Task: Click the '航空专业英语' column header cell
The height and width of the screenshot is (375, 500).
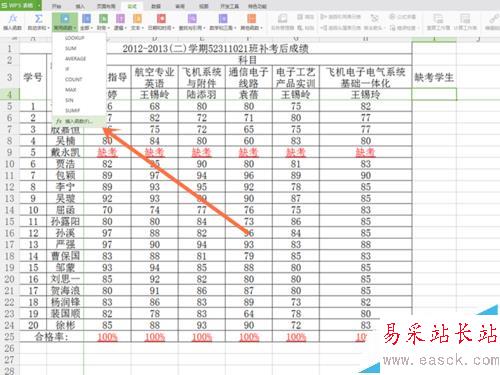Action: [155, 77]
